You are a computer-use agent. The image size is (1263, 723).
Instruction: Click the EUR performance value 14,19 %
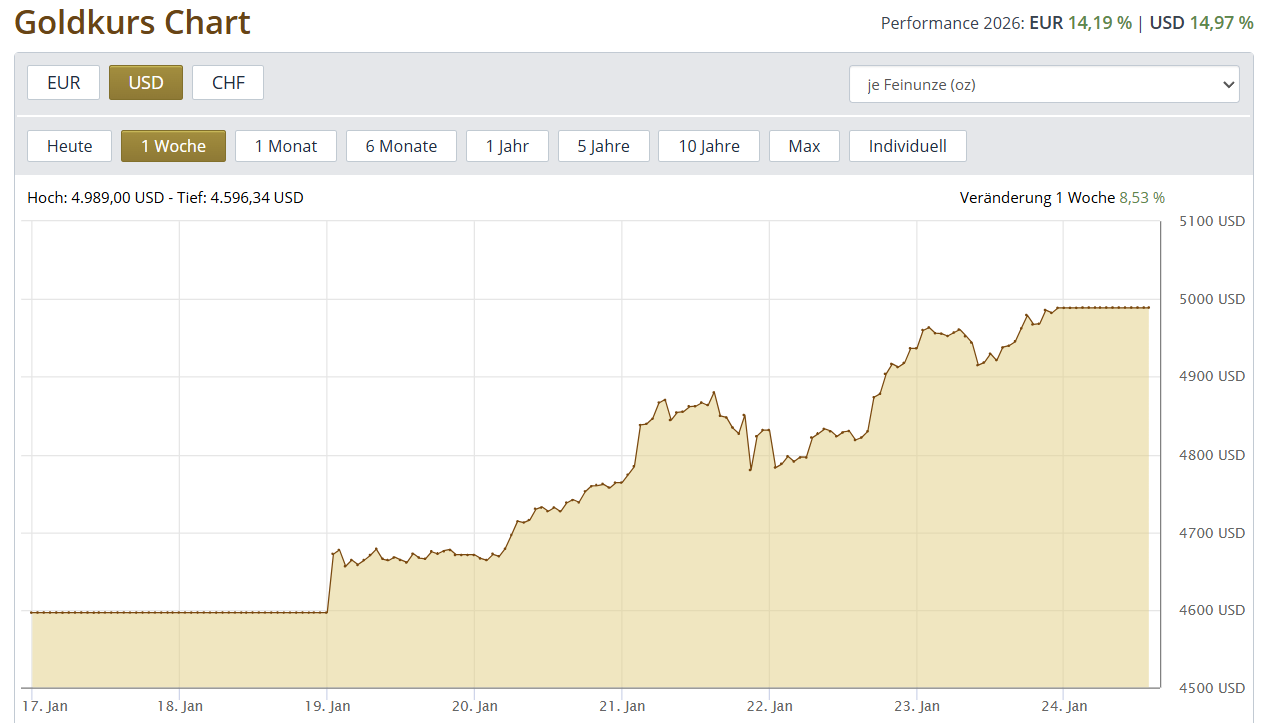1099,22
